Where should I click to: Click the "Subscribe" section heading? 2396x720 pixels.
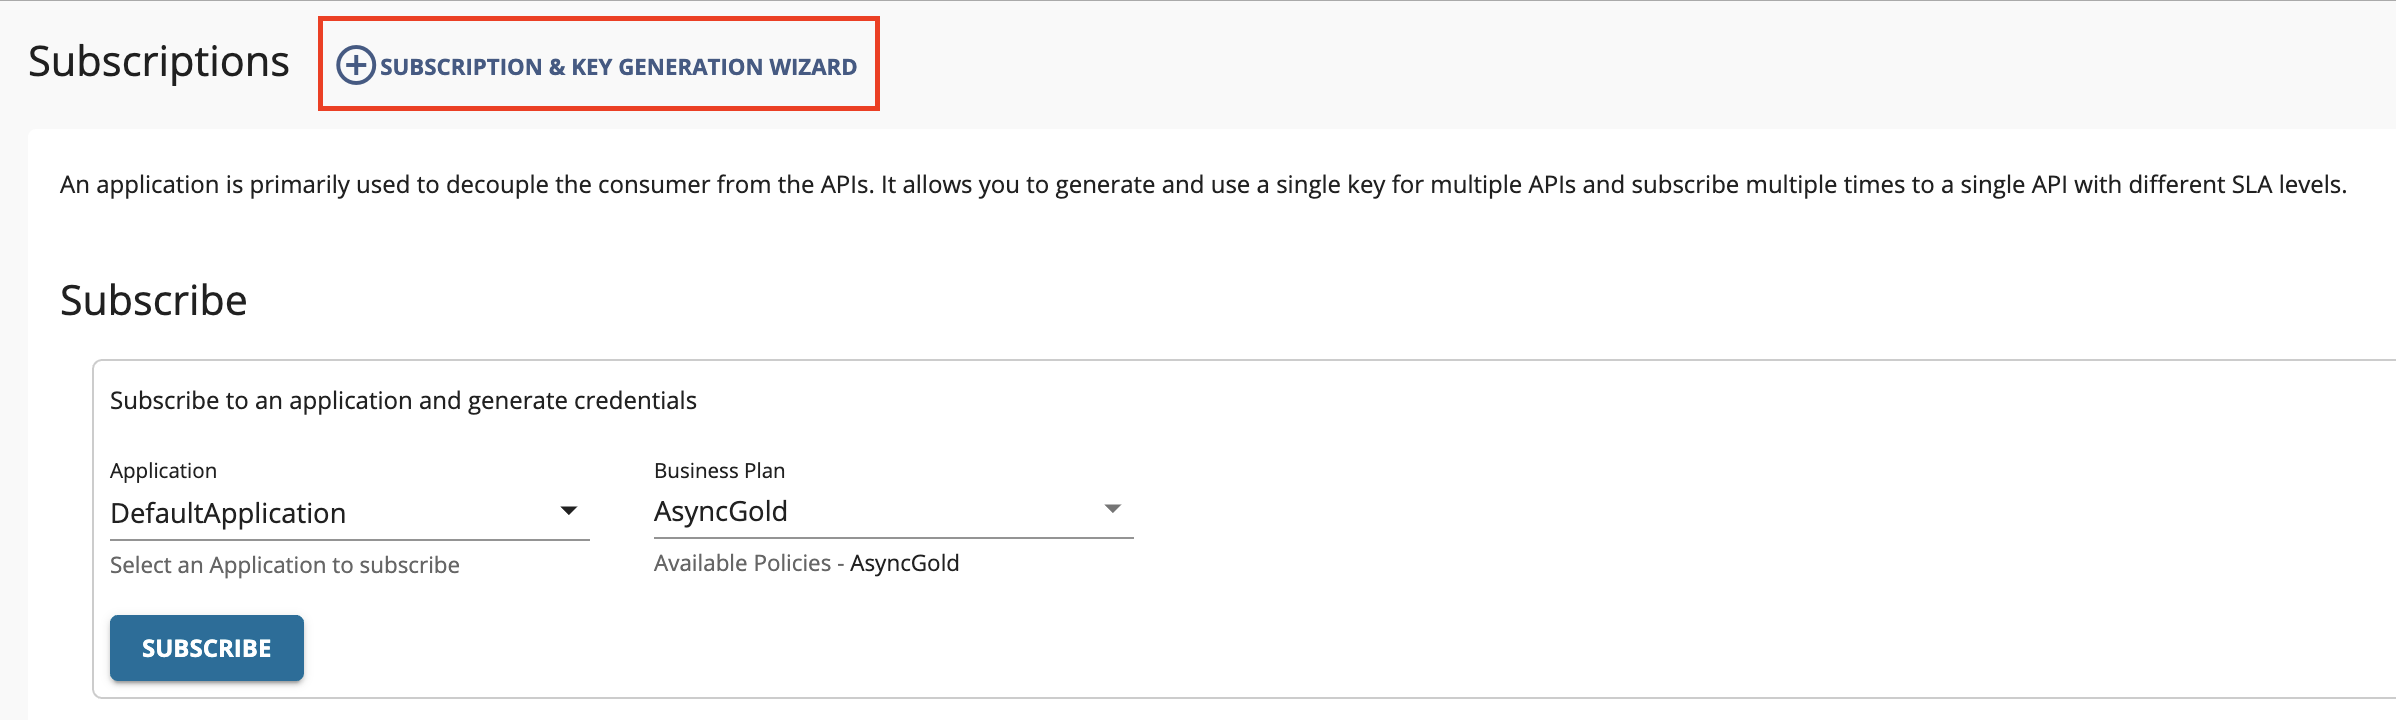point(154,301)
